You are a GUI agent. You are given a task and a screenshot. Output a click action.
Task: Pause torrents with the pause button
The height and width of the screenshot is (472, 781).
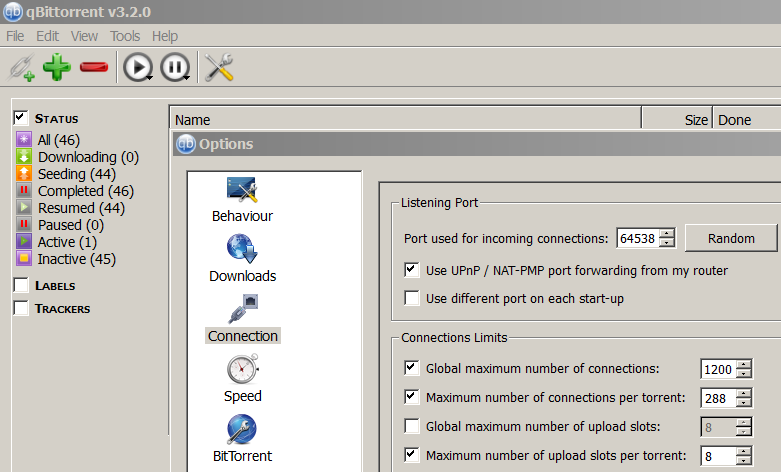pyautogui.click(x=174, y=67)
